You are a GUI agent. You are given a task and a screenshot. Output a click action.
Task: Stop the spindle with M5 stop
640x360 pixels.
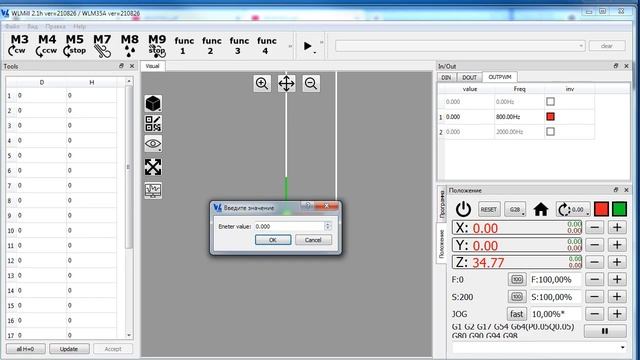click(x=74, y=45)
